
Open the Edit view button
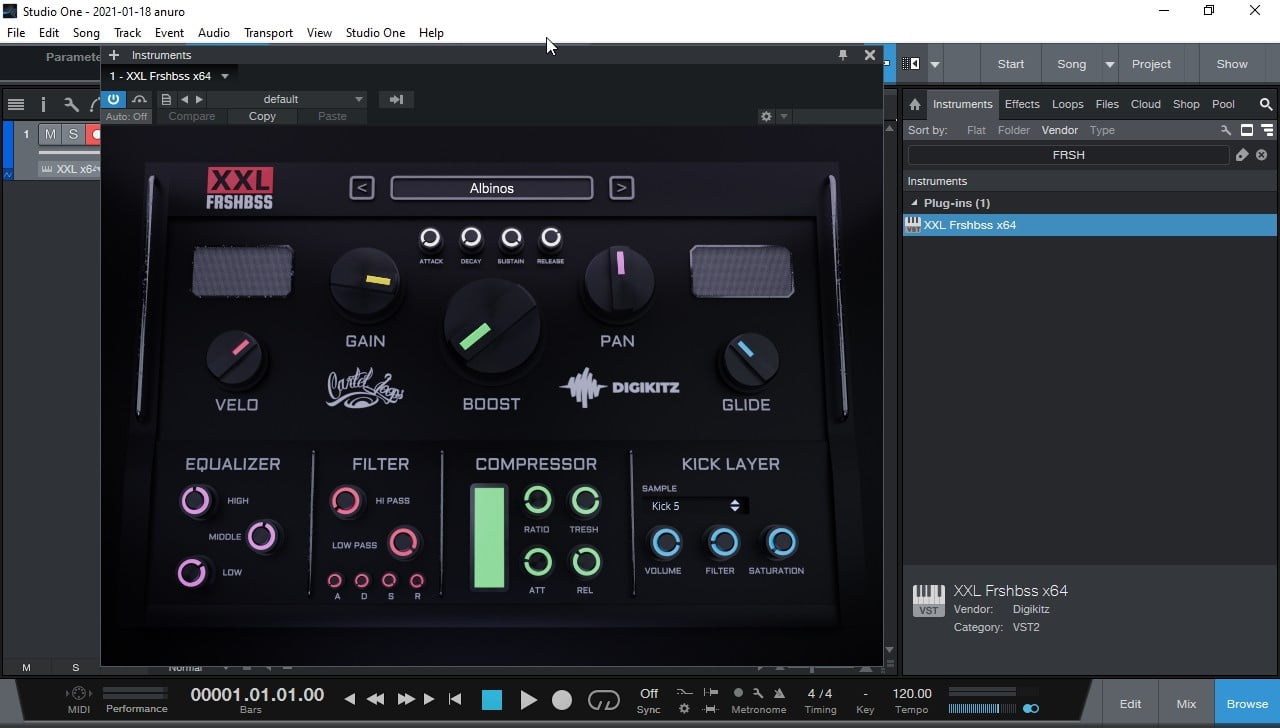point(1130,704)
